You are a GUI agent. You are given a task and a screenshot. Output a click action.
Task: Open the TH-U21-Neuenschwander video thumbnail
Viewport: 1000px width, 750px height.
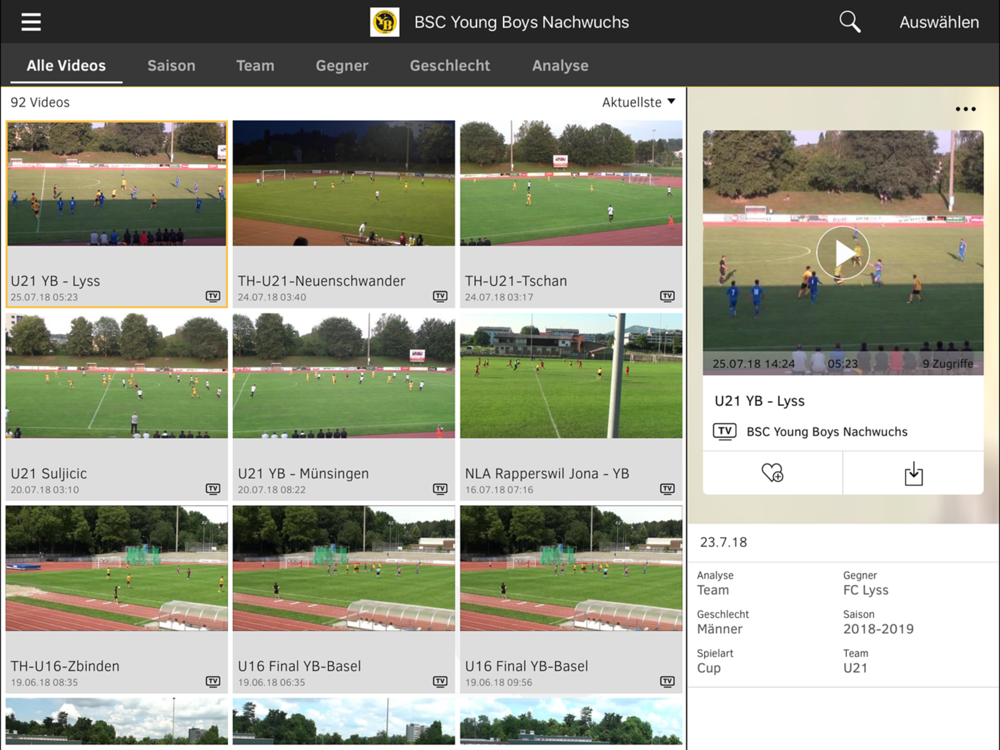click(x=344, y=184)
